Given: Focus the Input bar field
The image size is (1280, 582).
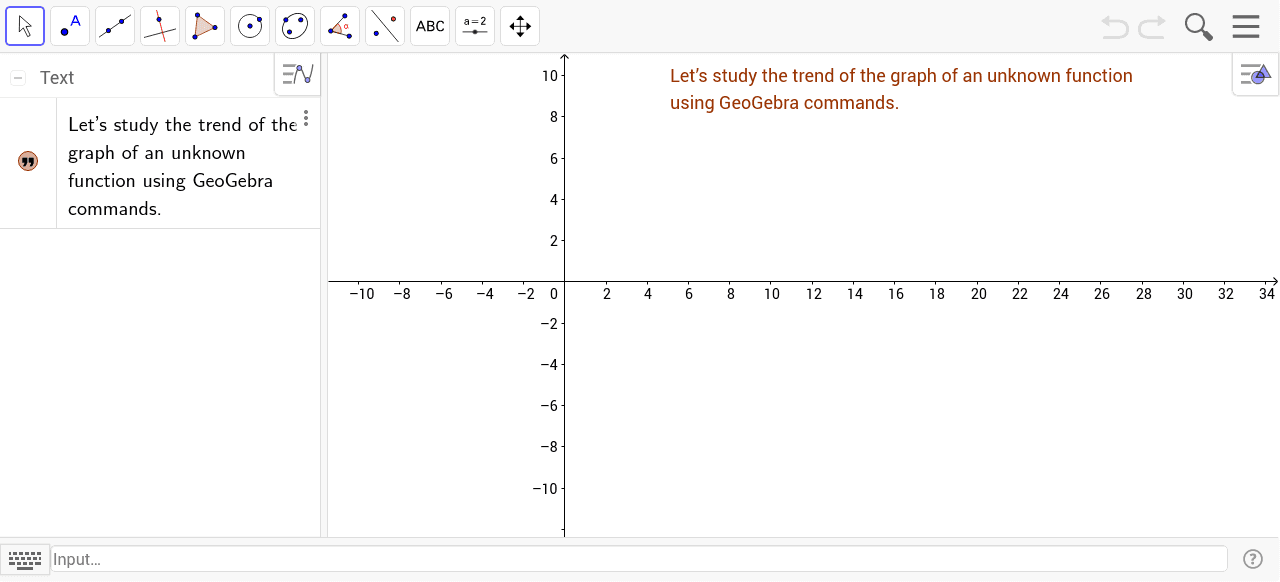Looking at the screenshot, I should pos(638,559).
